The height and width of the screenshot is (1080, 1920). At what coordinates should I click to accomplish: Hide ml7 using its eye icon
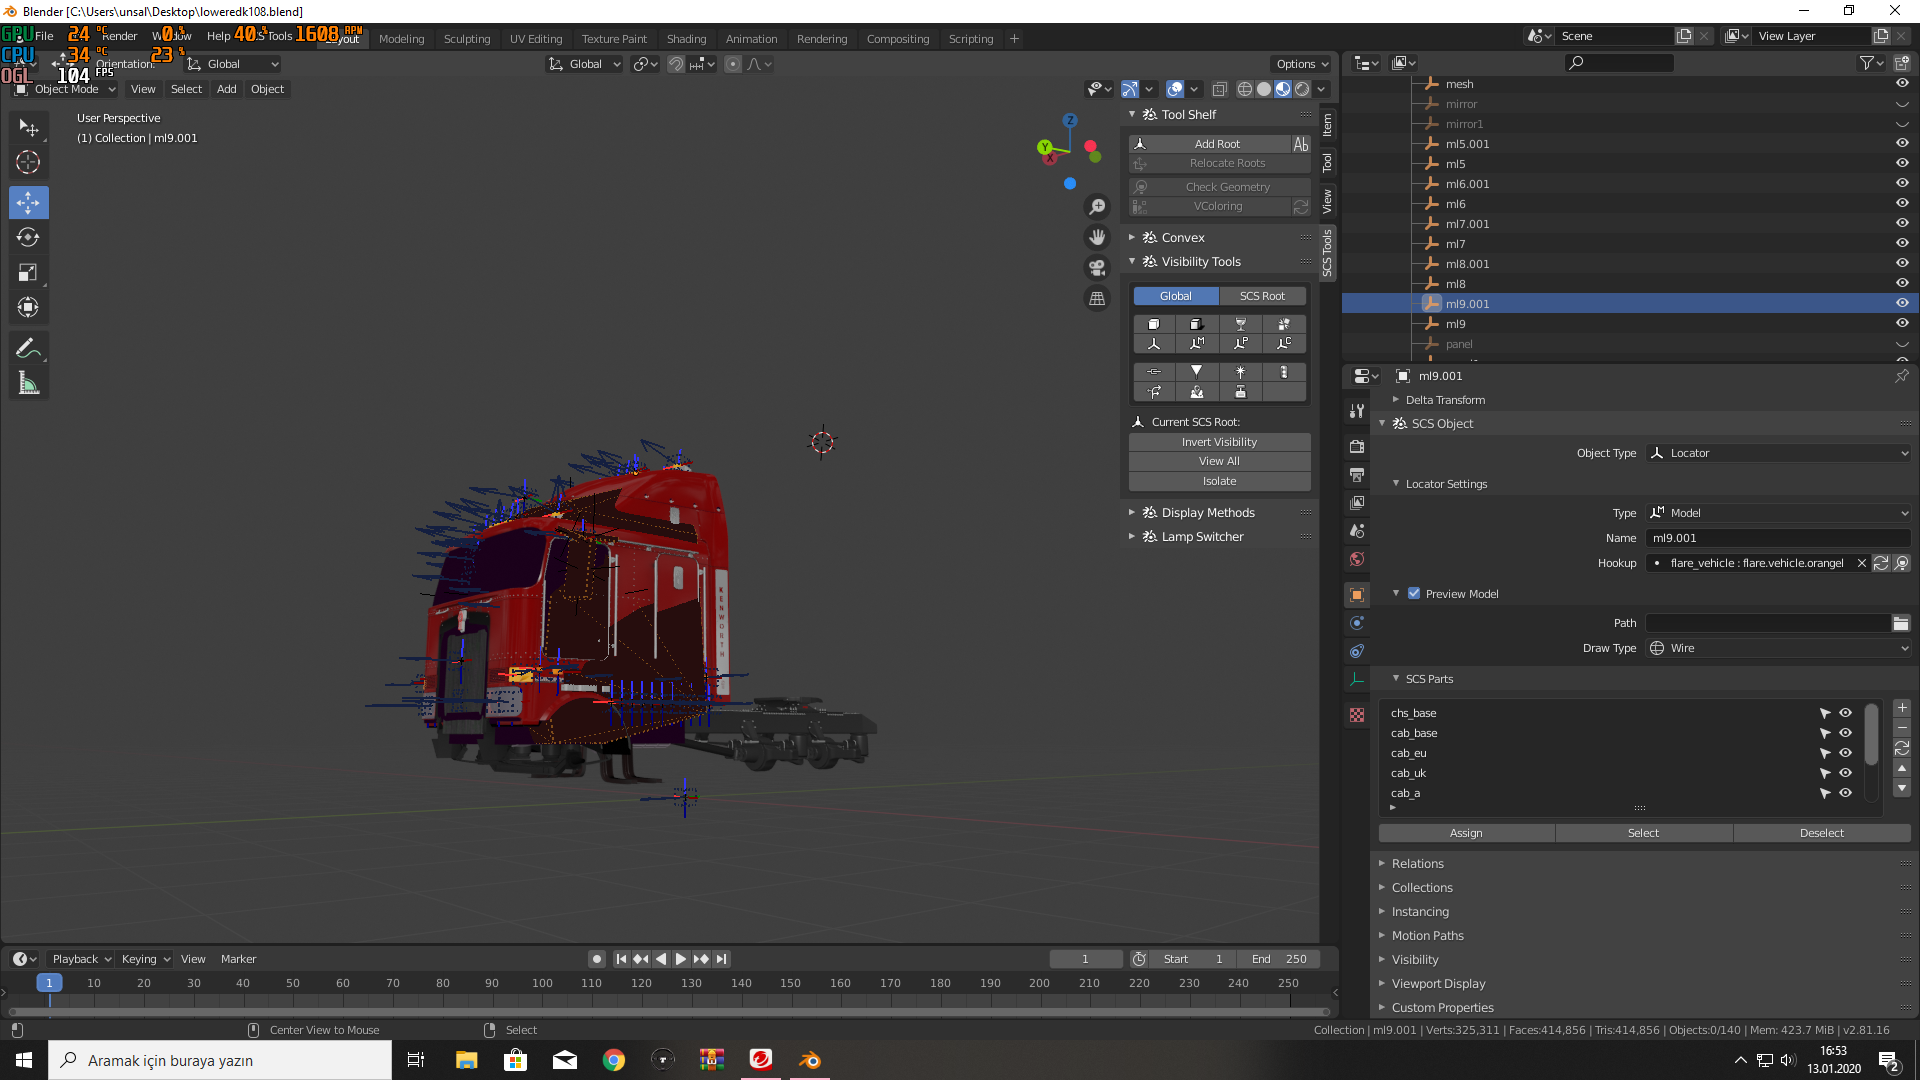tap(1902, 244)
